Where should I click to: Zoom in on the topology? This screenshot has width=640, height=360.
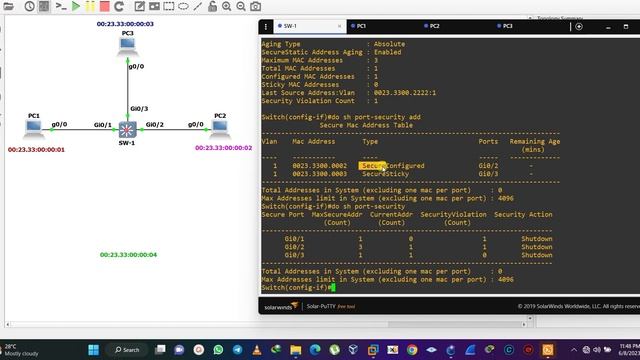[227, 6]
